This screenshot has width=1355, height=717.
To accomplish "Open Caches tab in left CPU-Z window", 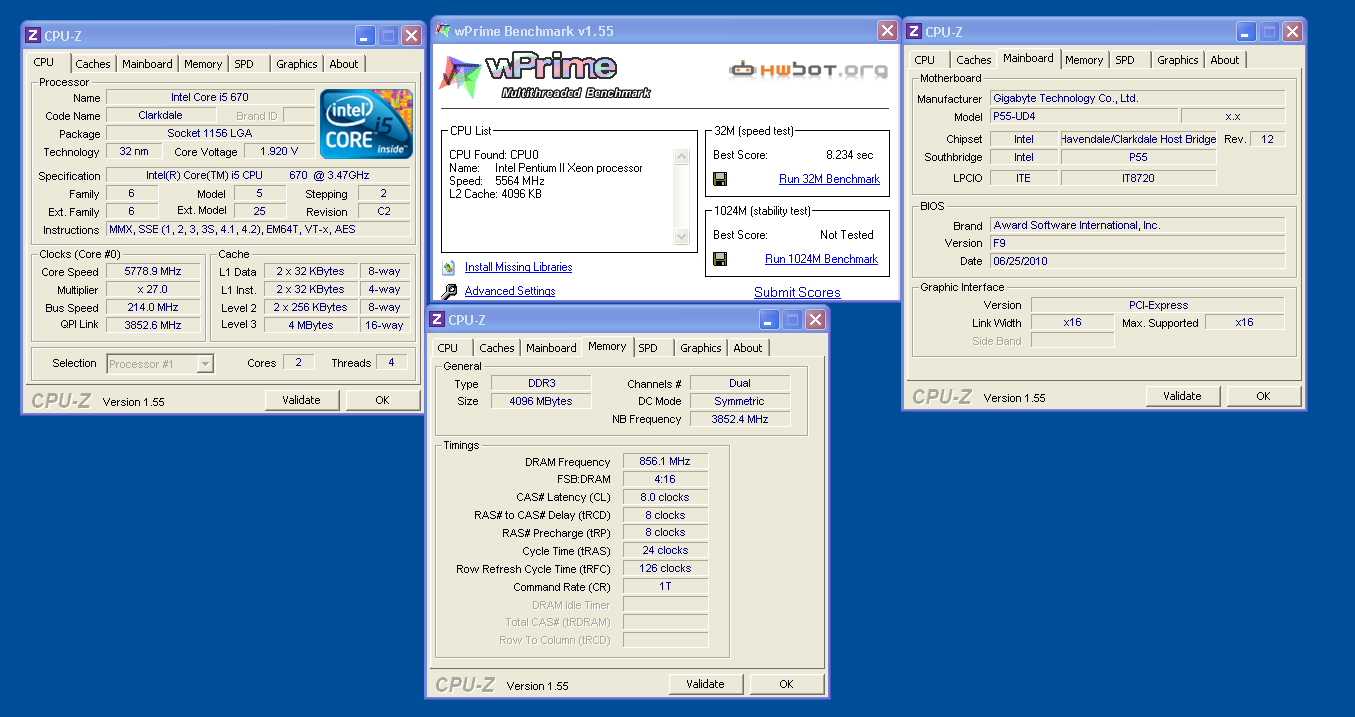I will [x=93, y=64].
